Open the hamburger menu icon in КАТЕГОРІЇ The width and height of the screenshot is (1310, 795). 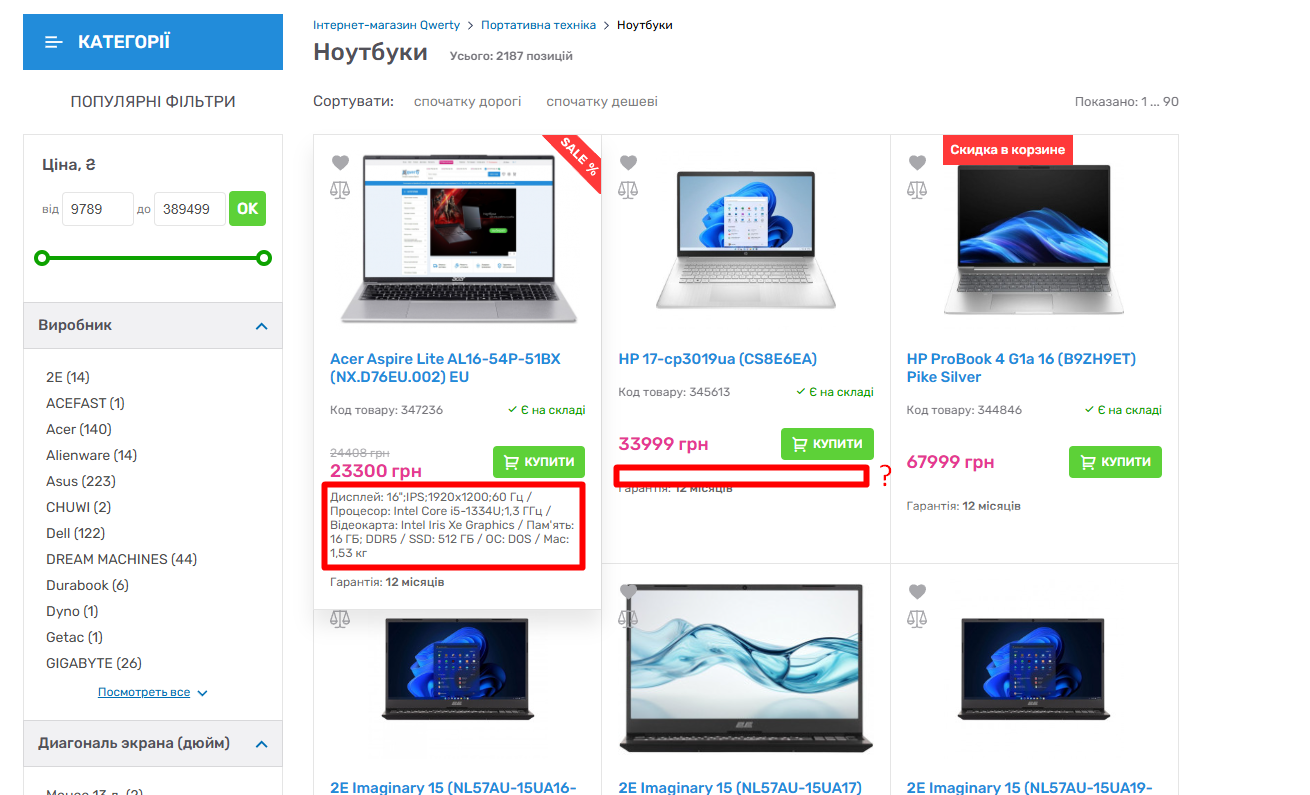[54, 42]
